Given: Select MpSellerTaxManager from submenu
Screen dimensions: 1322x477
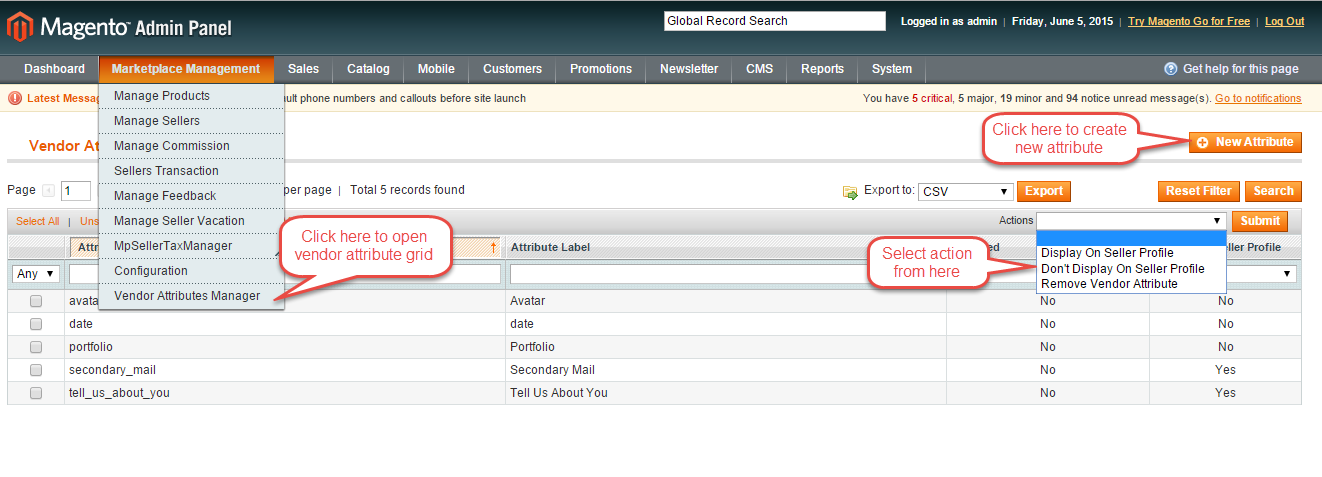Looking at the screenshot, I should click(x=191, y=246).
